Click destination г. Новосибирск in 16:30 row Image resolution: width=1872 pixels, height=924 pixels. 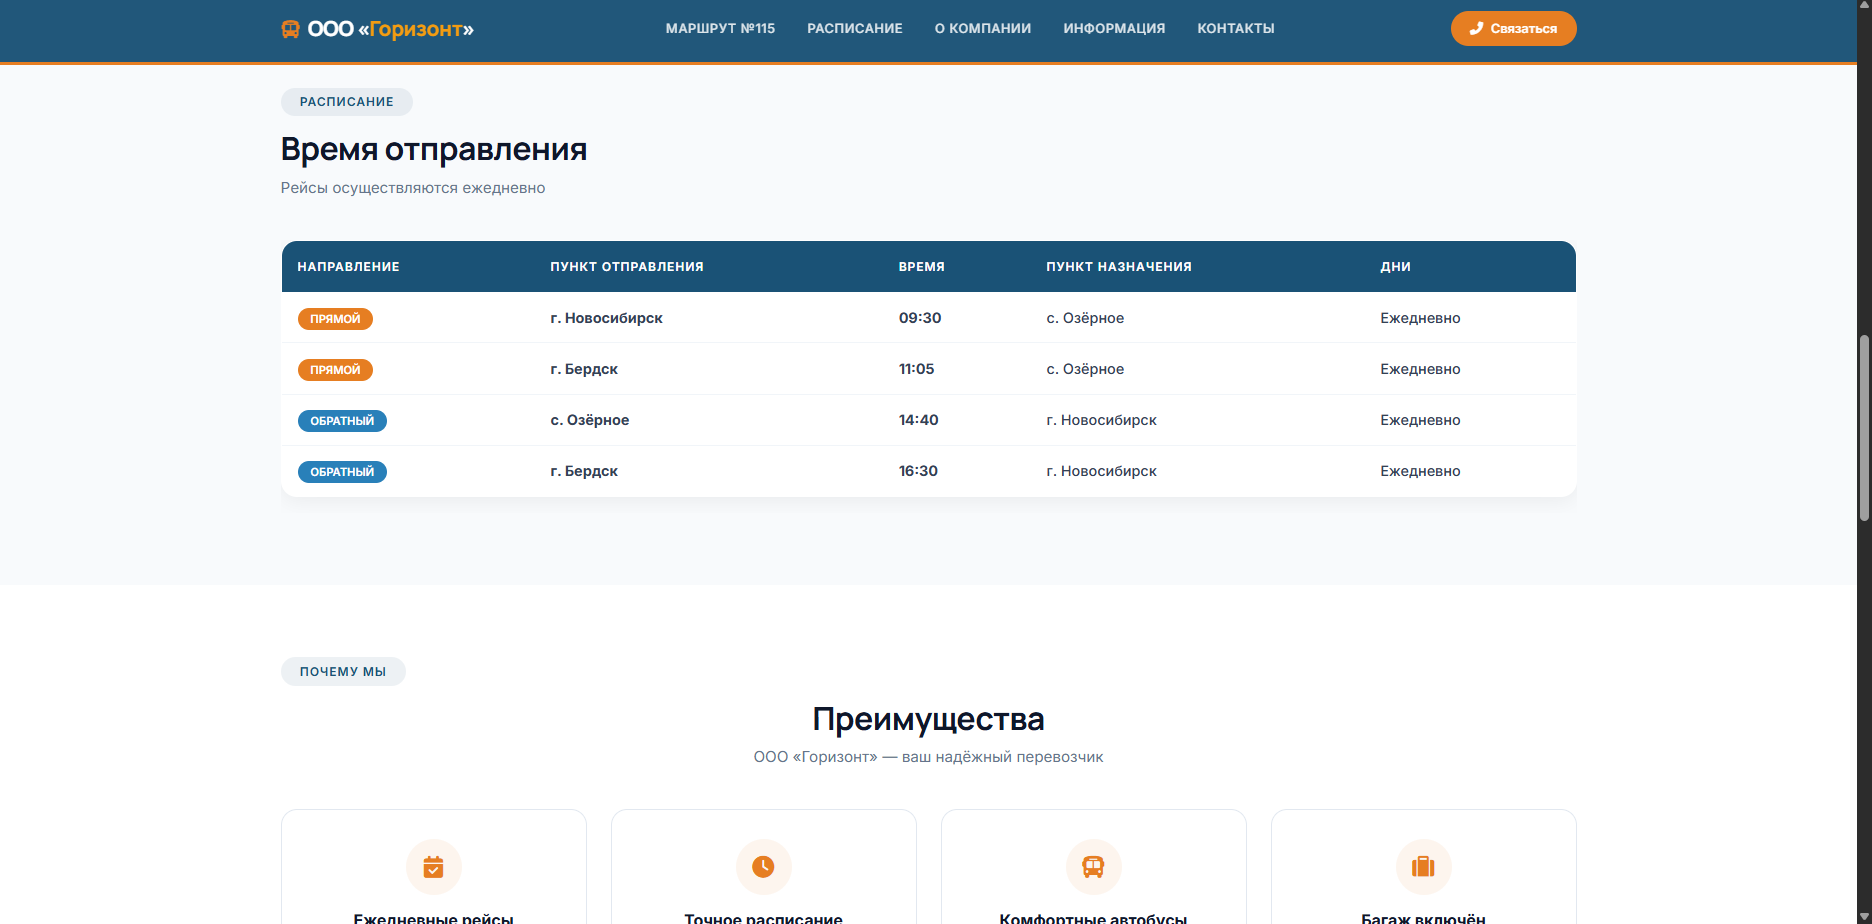pyautogui.click(x=1101, y=471)
